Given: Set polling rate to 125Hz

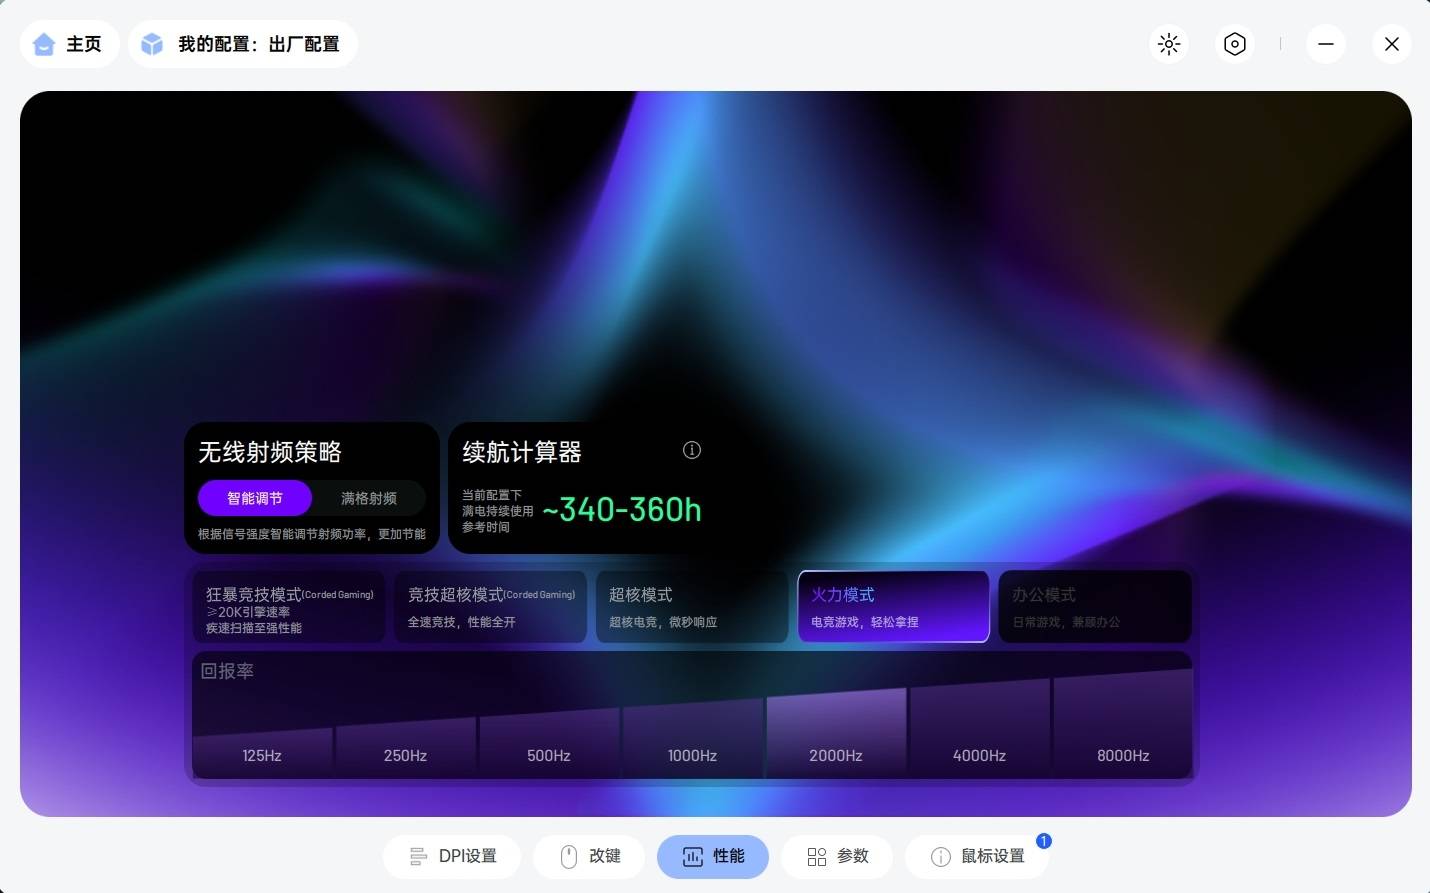Looking at the screenshot, I should click(262, 754).
